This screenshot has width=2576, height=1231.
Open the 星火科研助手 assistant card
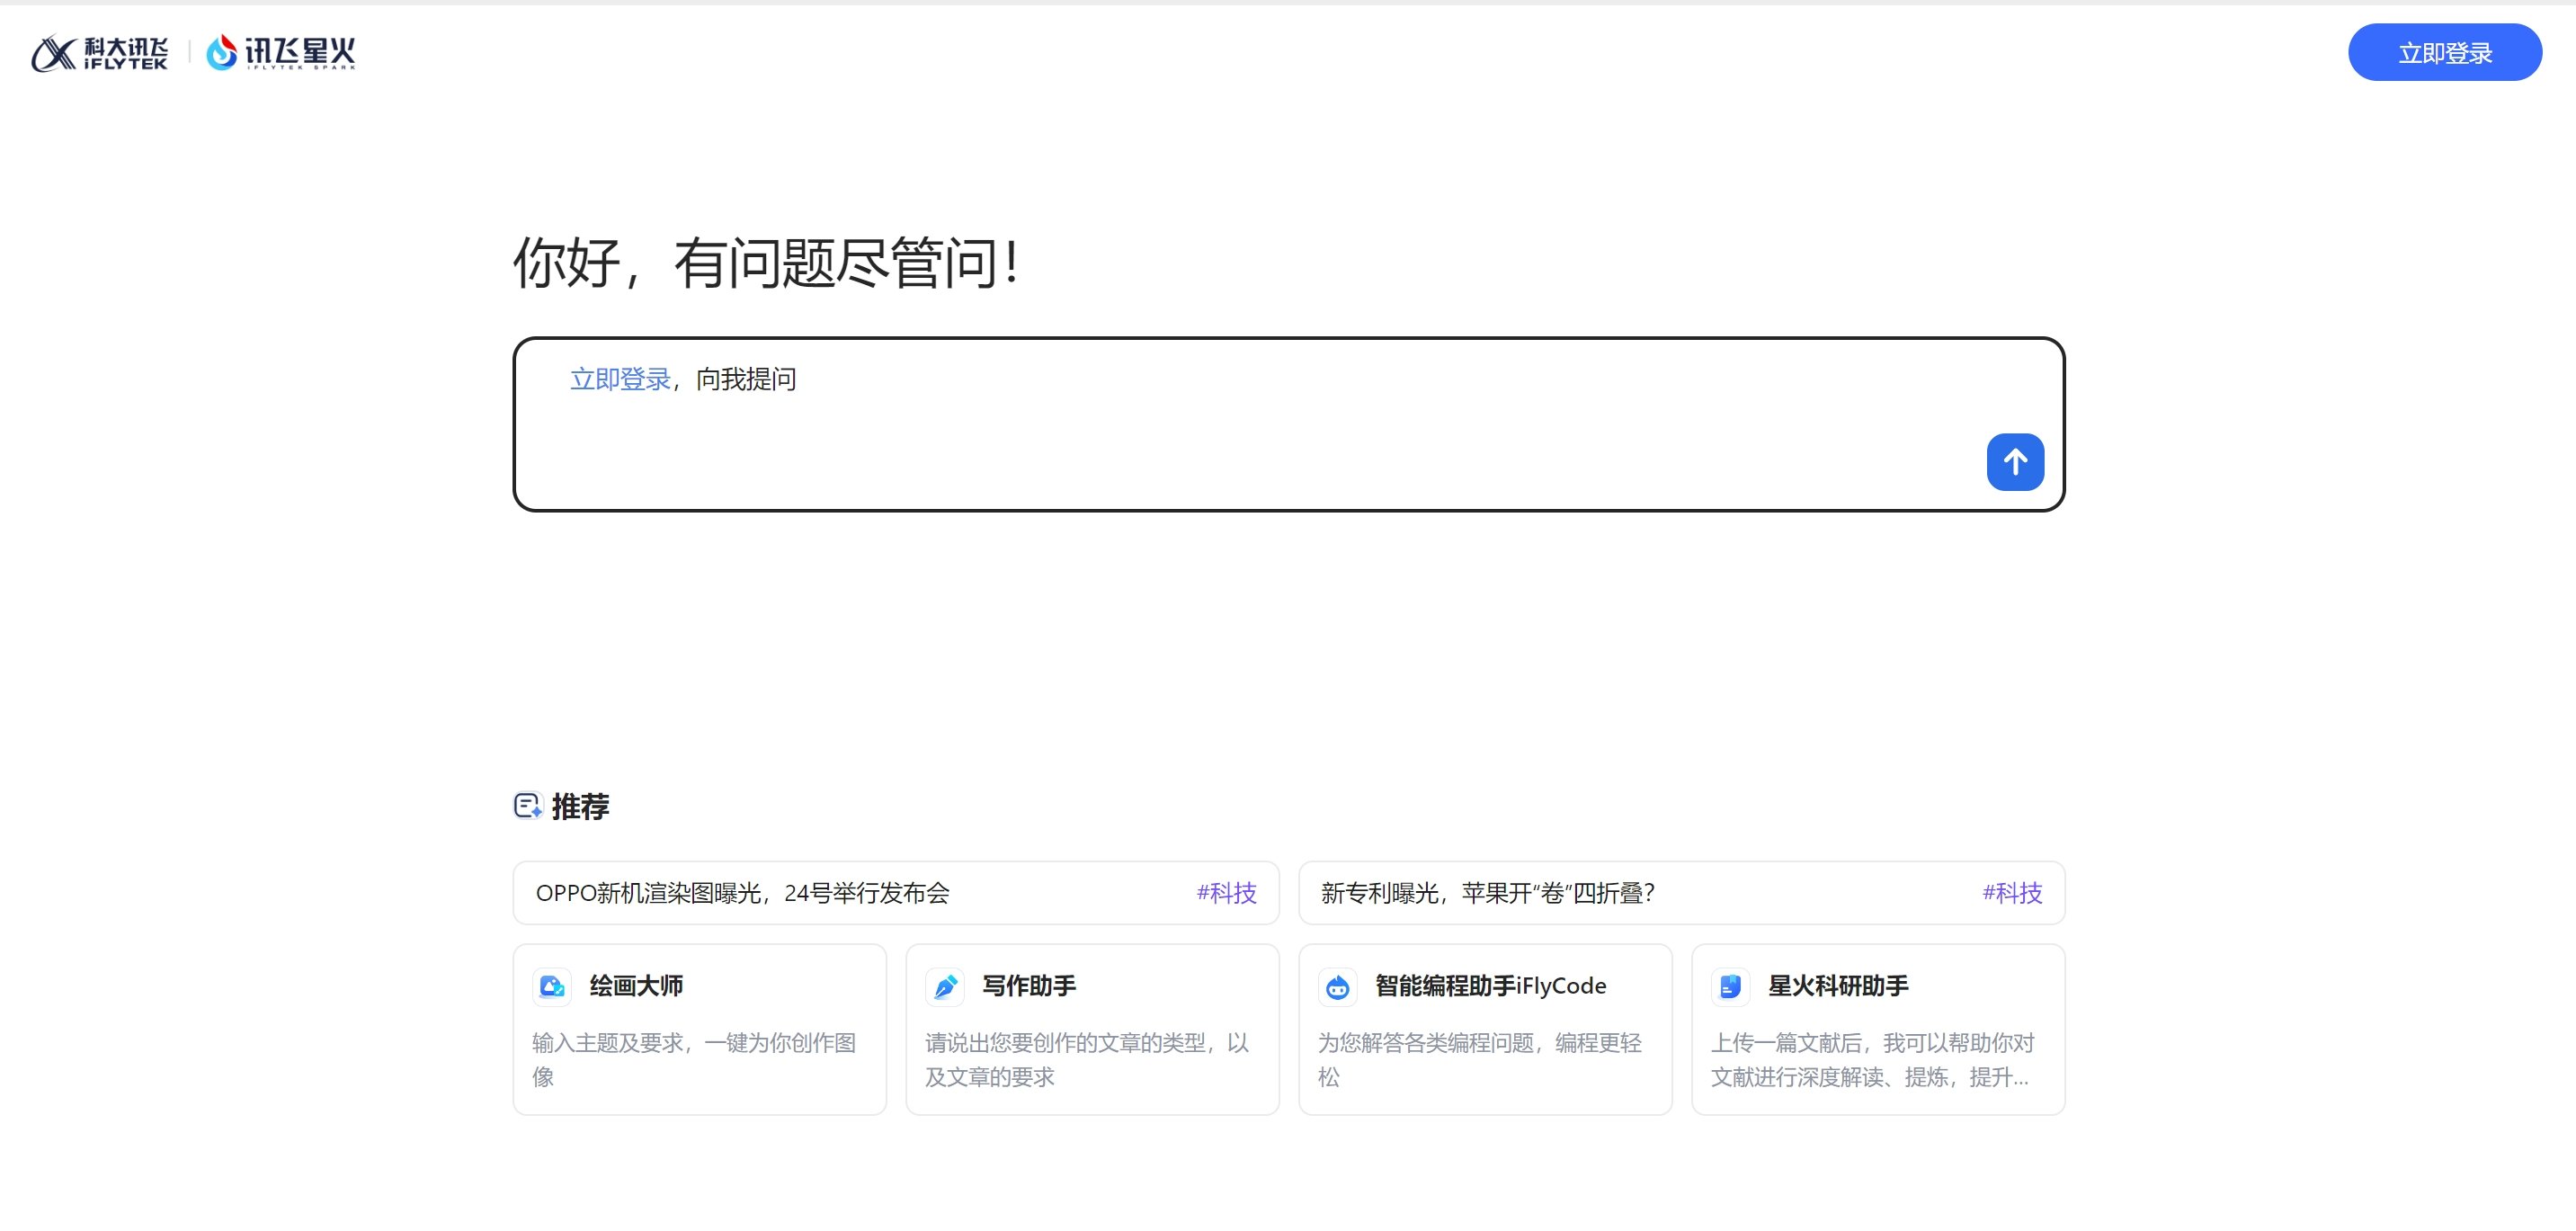[1877, 1029]
